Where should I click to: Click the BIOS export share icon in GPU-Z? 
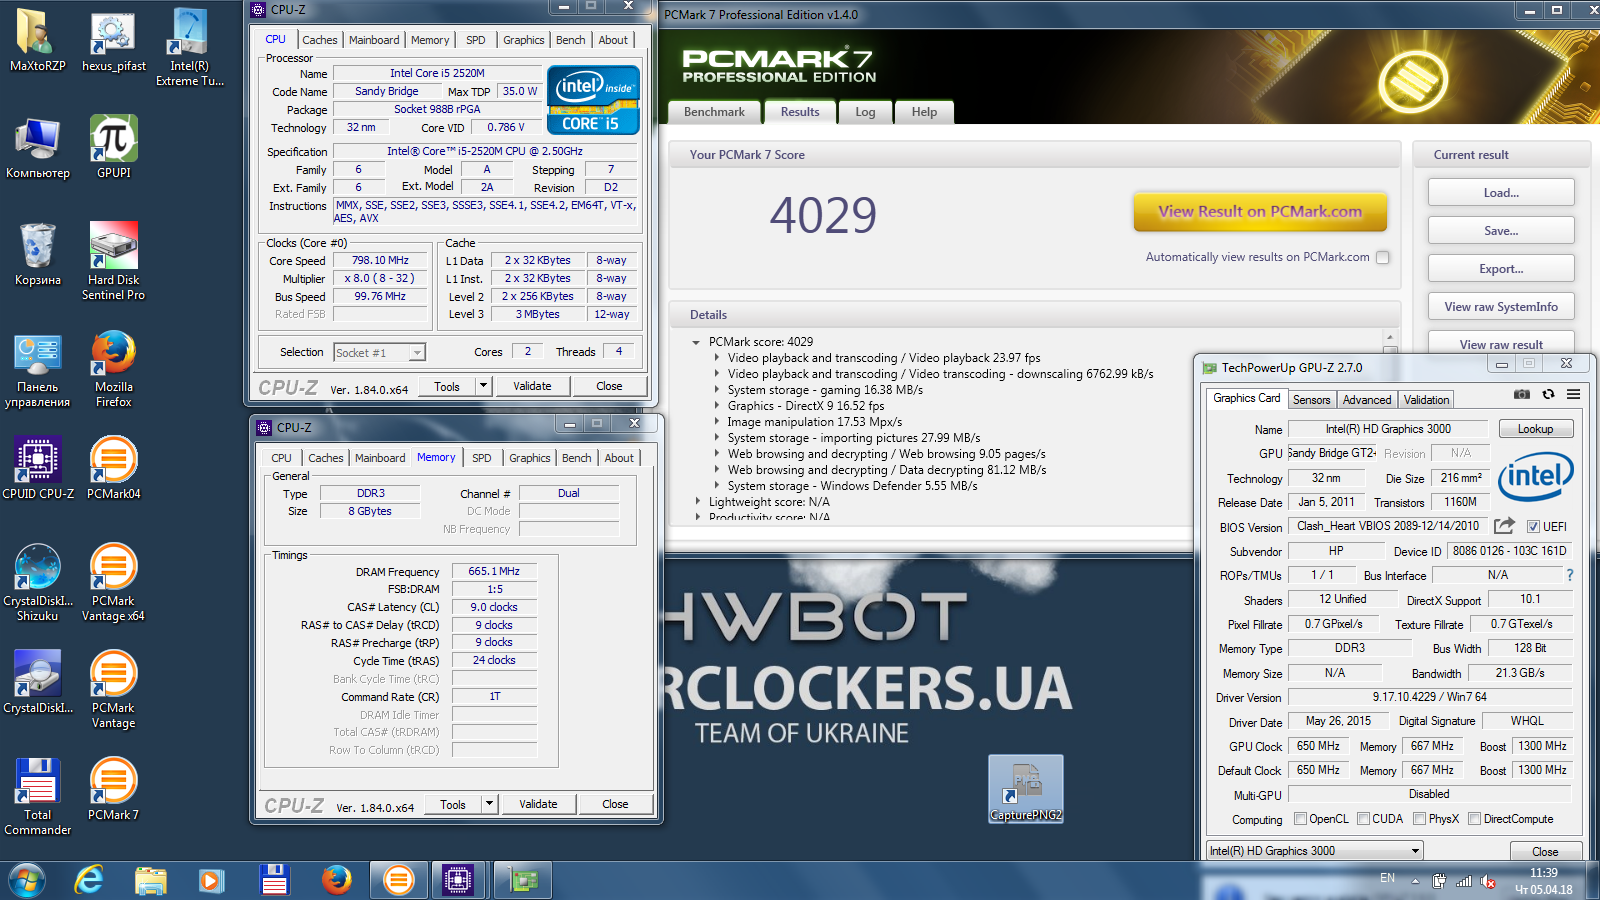1504,526
